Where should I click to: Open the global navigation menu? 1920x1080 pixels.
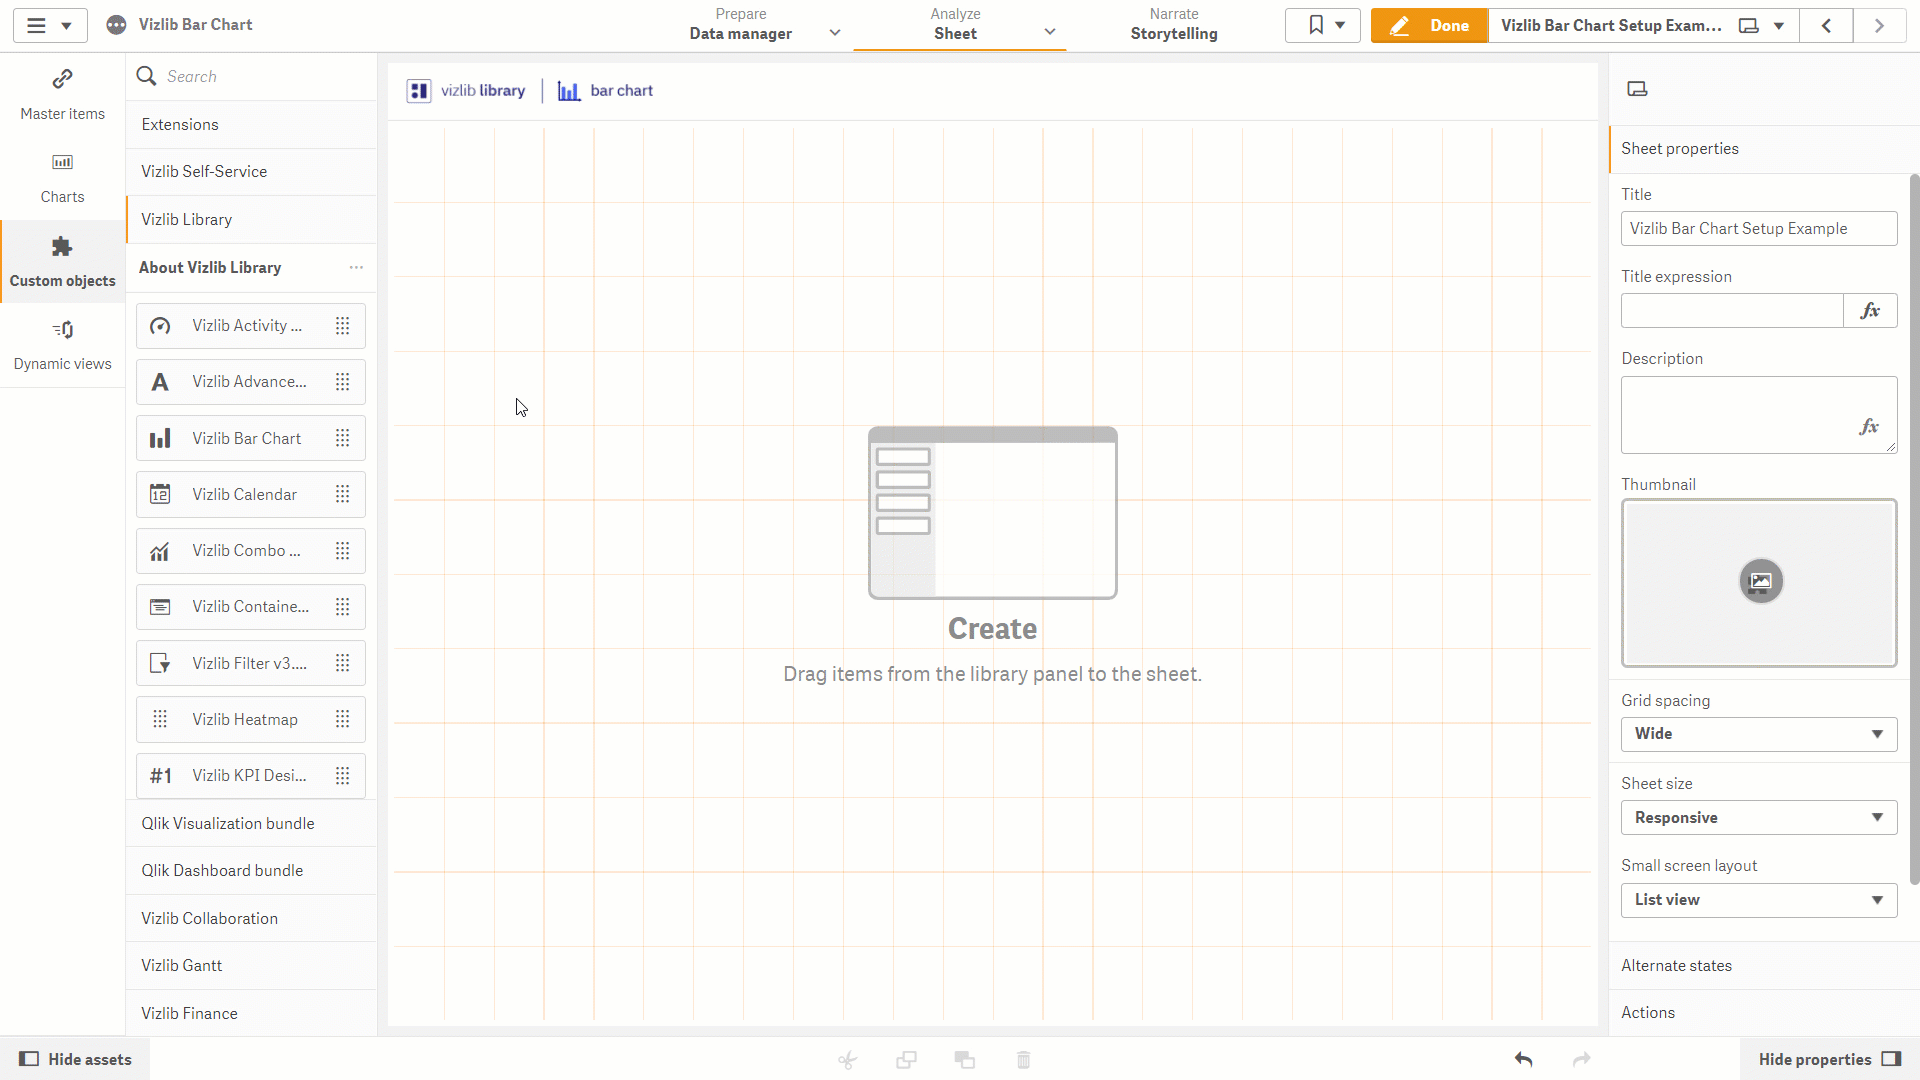point(49,25)
